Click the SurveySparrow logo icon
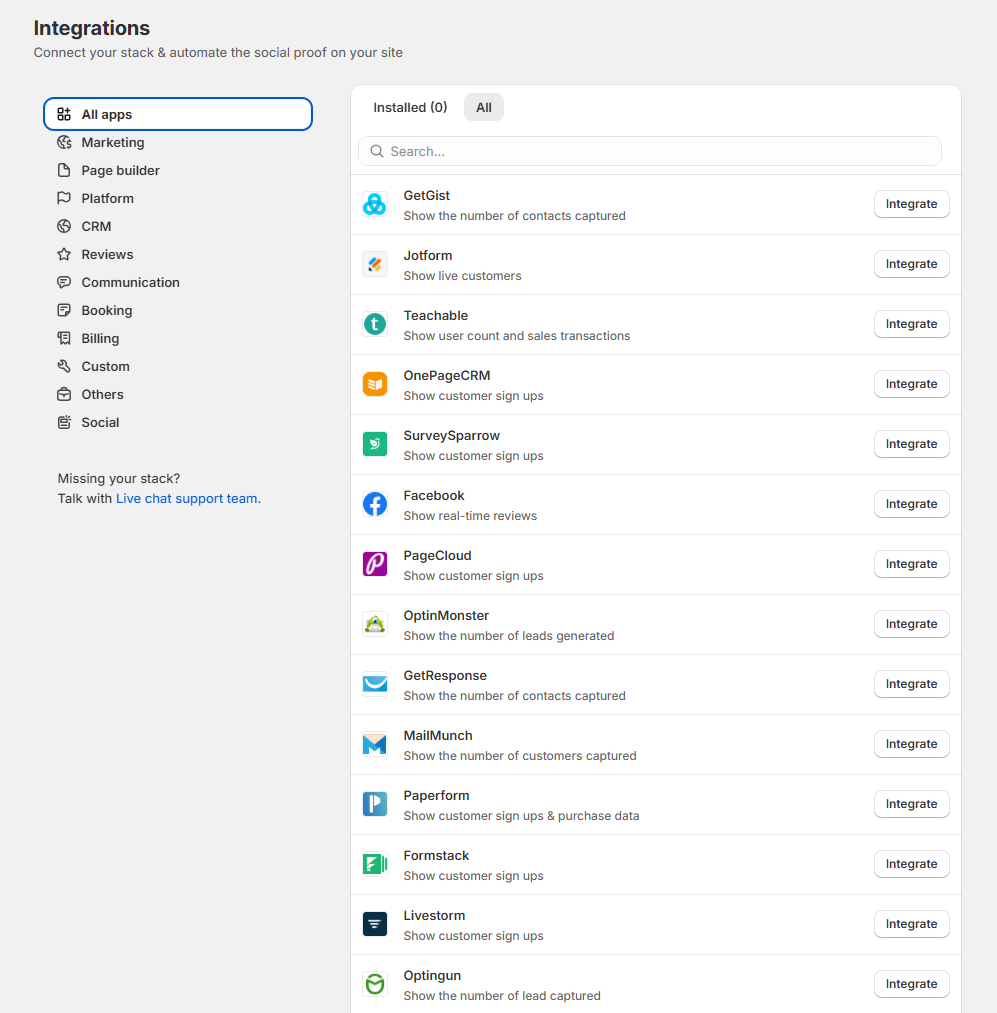This screenshot has width=997, height=1013. click(x=374, y=444)
